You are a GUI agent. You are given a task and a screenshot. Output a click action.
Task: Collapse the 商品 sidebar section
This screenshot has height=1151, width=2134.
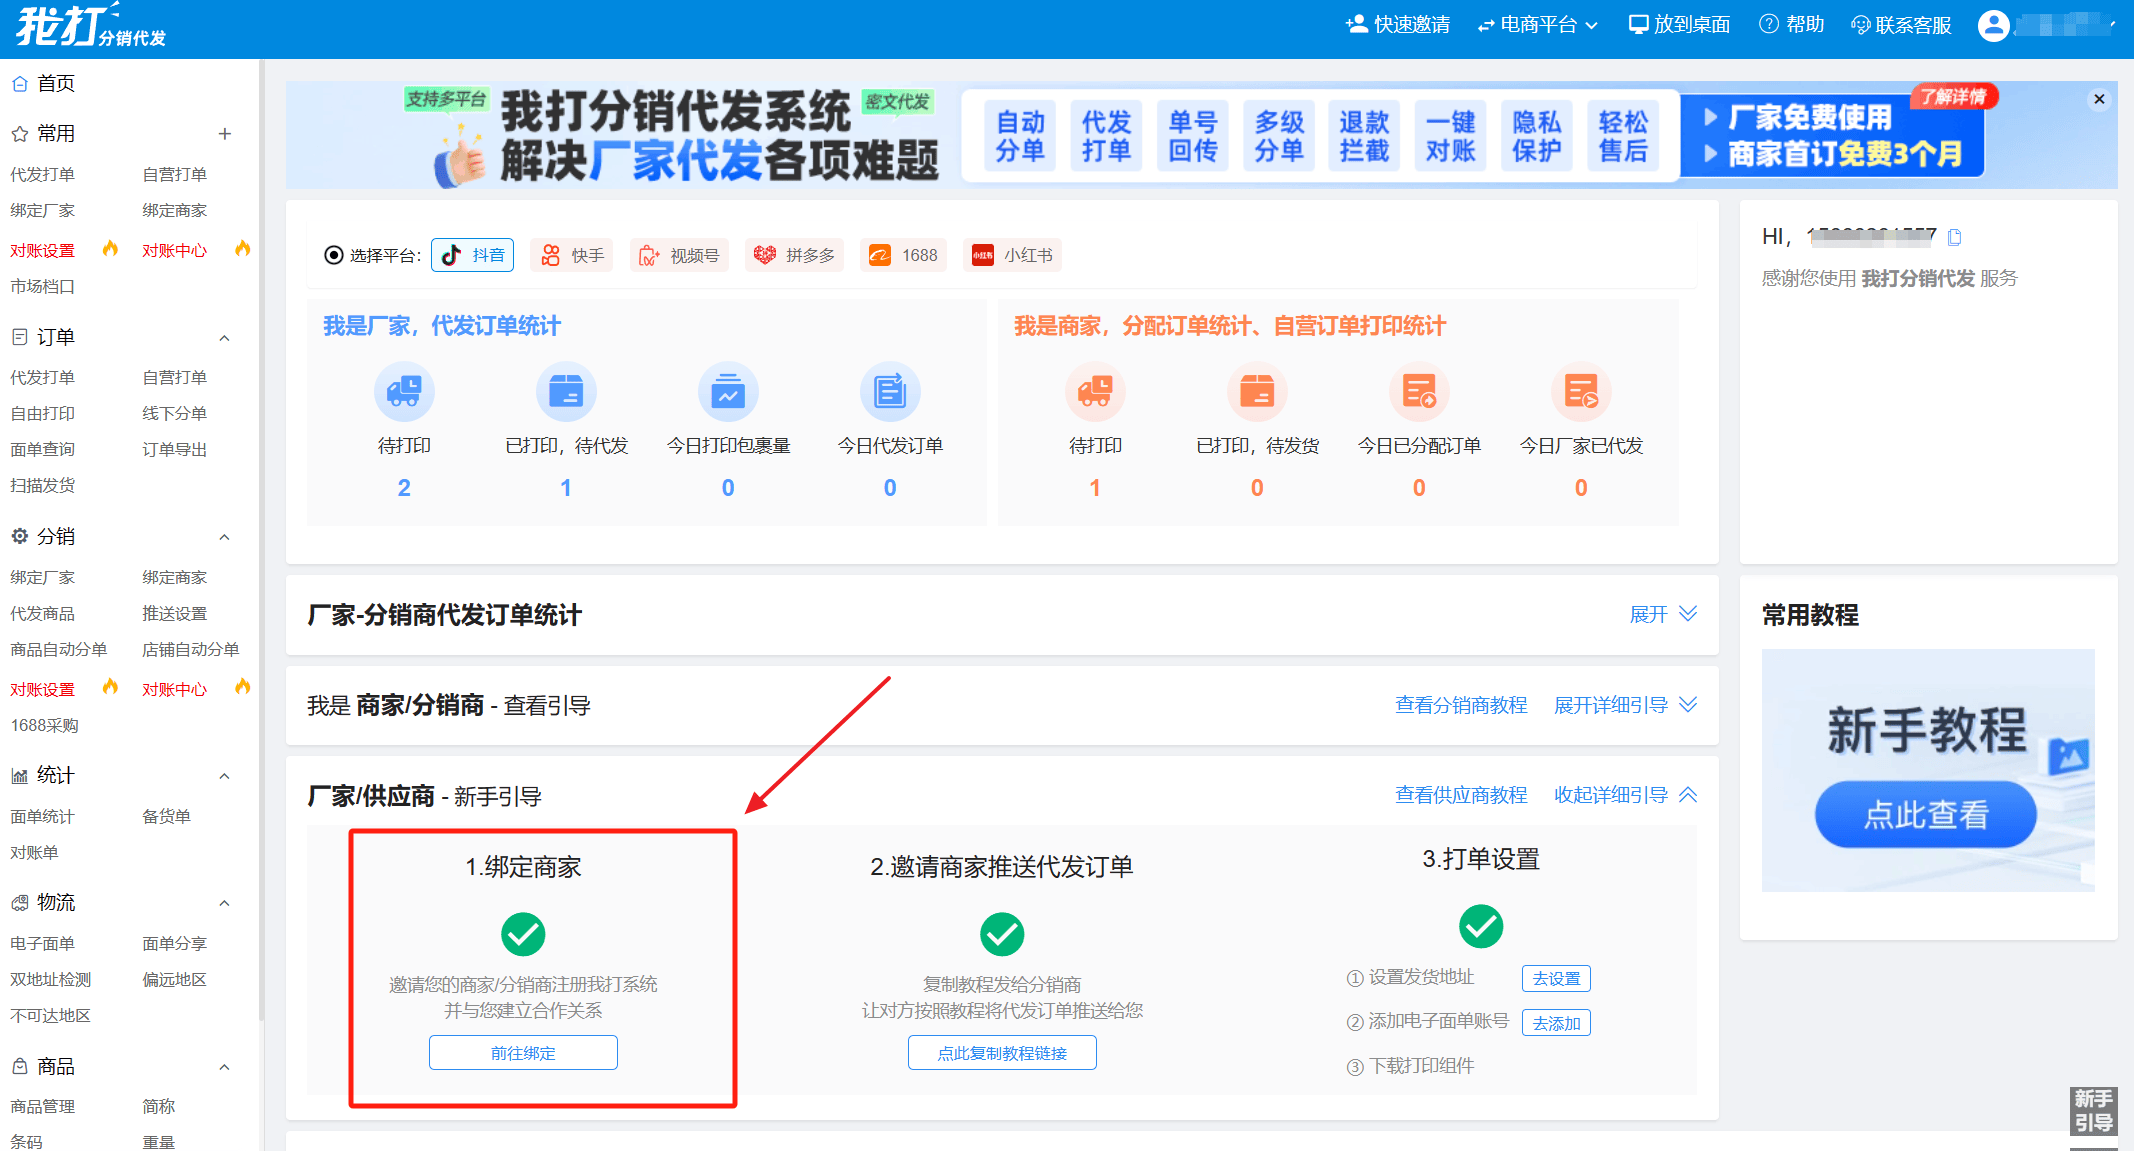click(x=225, y=1067)
